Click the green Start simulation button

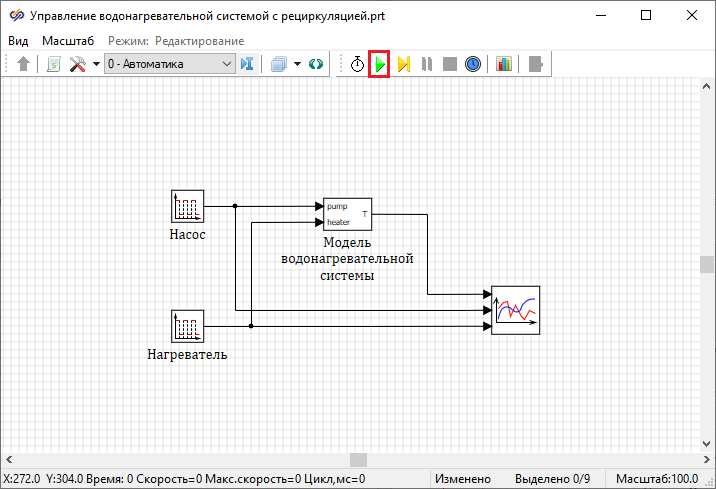pyautogui.click(x=379, y=64)
